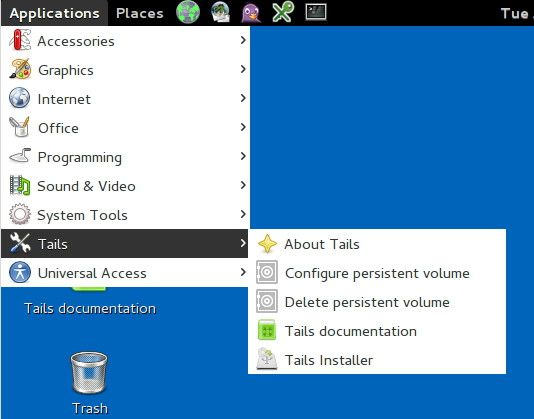
Task: Select the Trash can on desktop
Action: coord(89,373)
